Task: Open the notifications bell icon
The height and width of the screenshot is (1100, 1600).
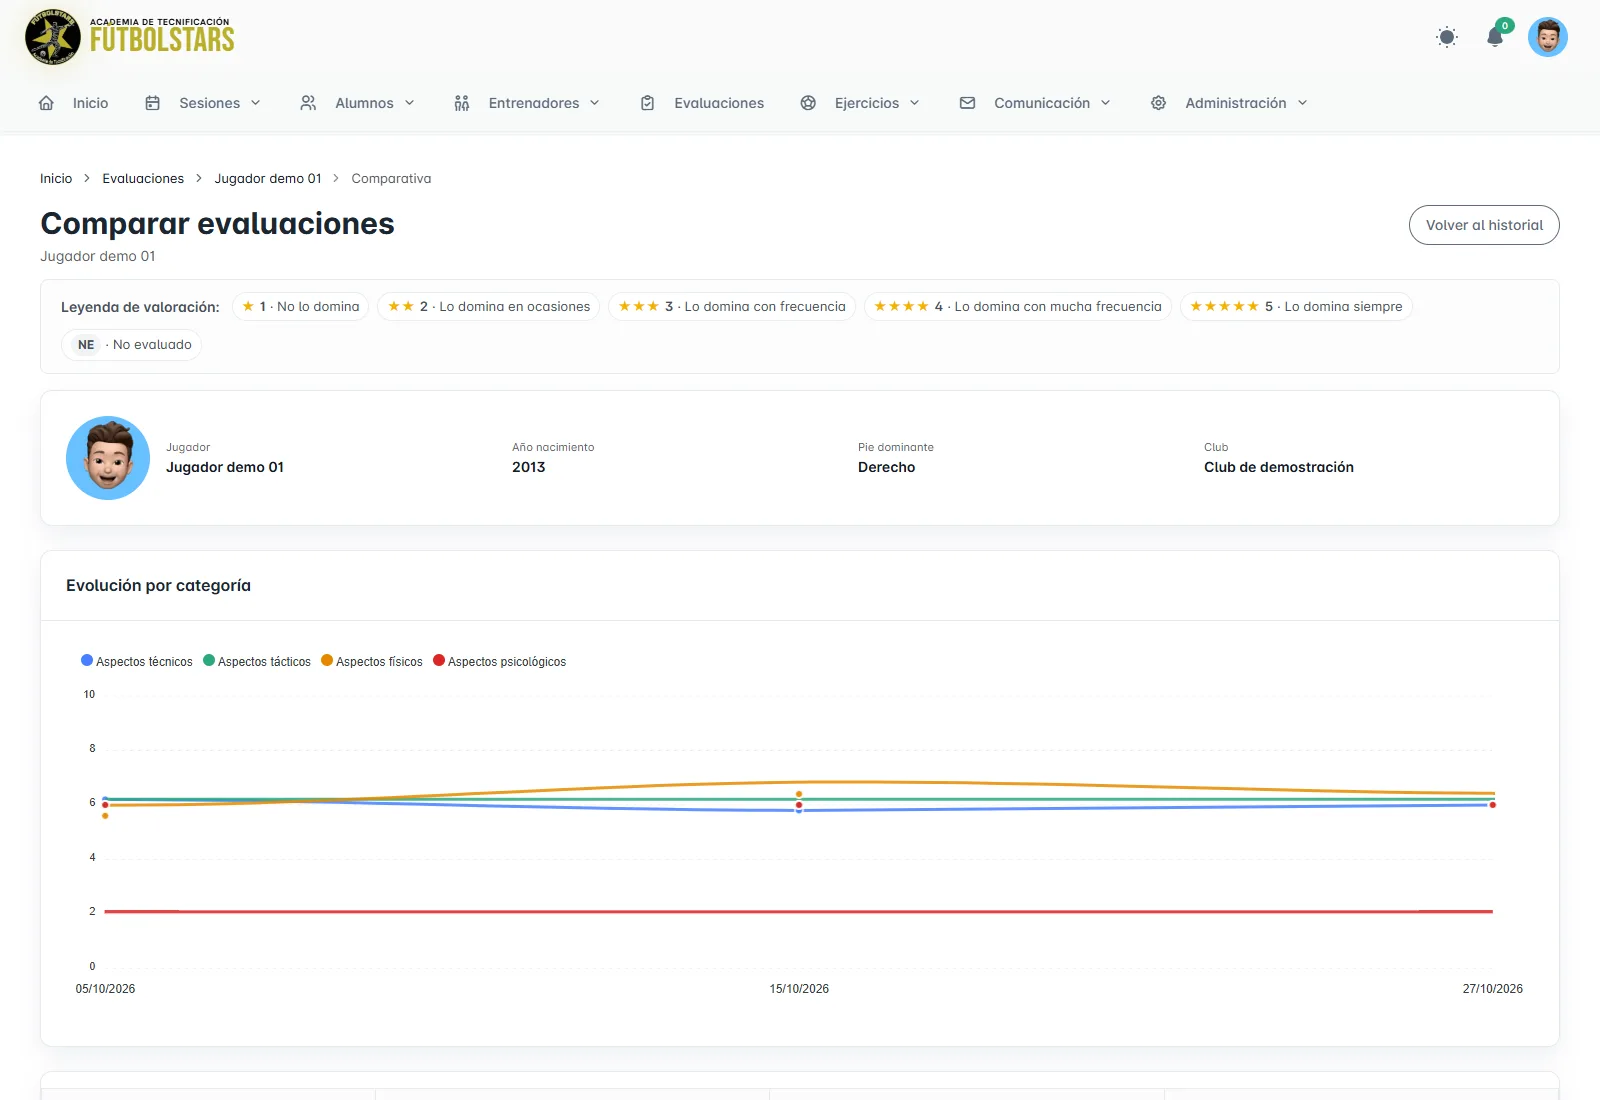Action: pos(1495,37)
